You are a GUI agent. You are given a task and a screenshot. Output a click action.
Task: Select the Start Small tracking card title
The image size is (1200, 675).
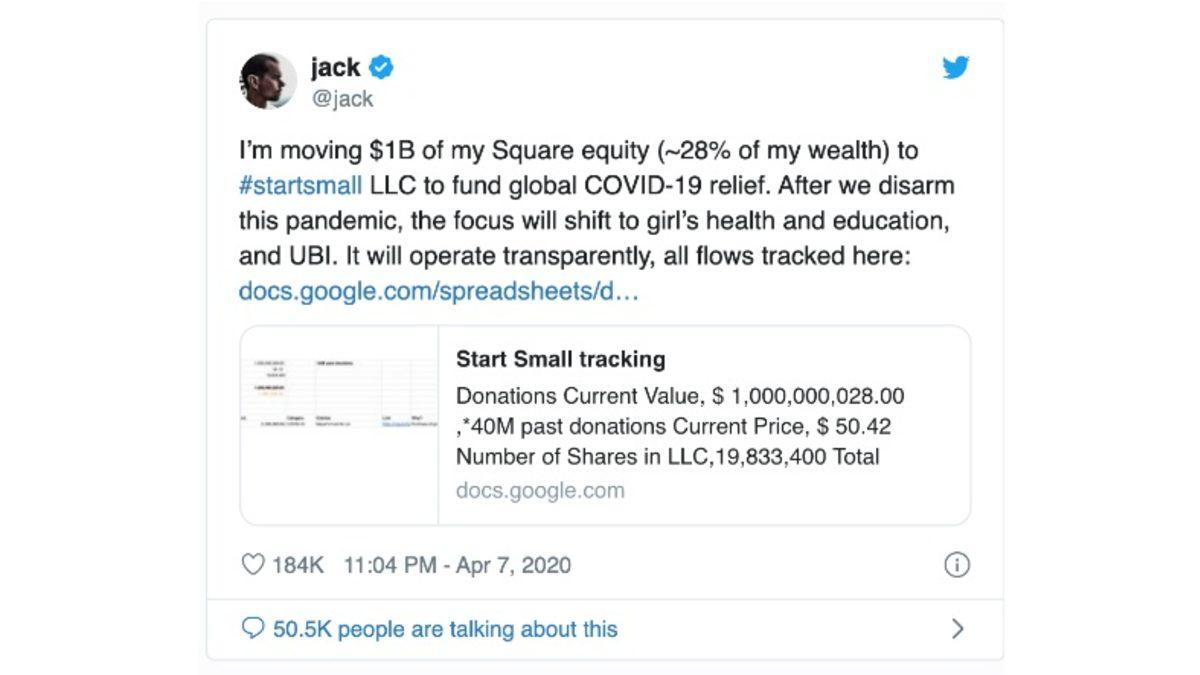point(560,359)
